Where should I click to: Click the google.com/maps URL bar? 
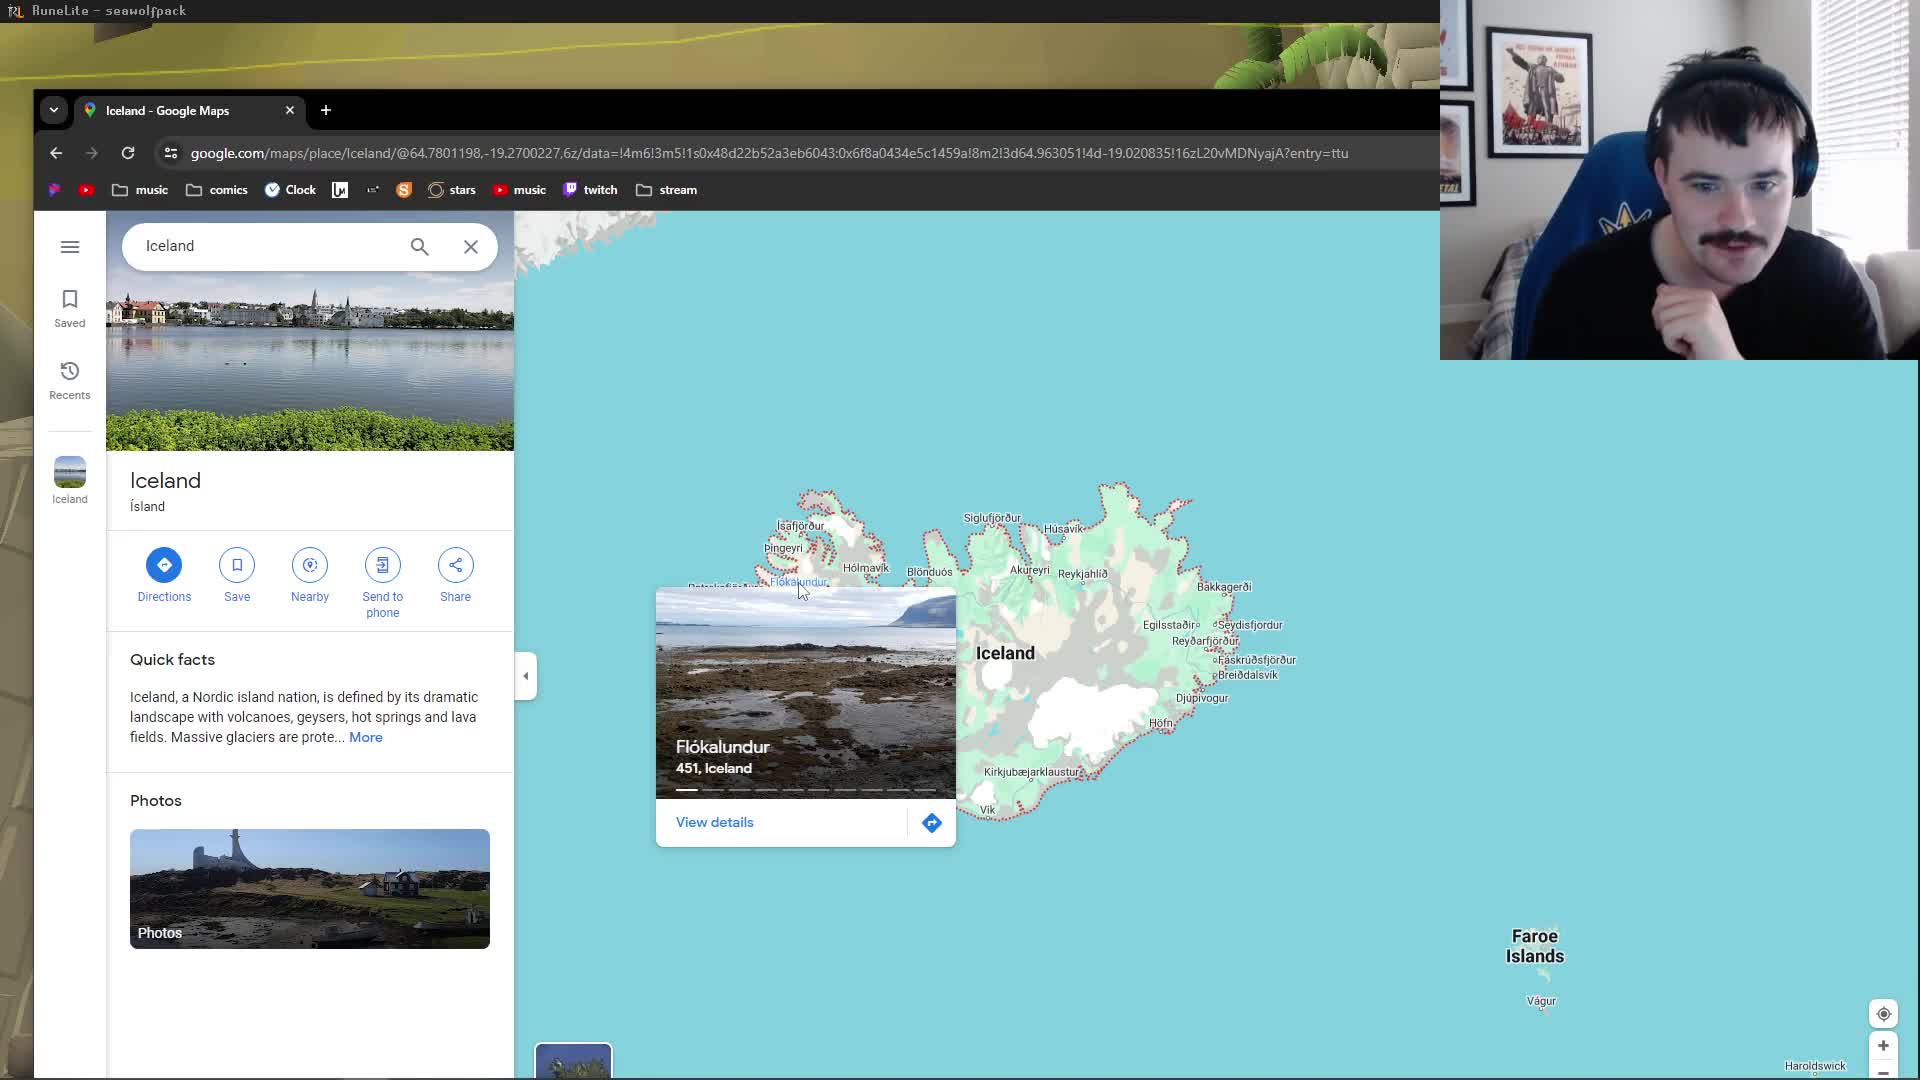pyautogui.click(x=769, y=153)
